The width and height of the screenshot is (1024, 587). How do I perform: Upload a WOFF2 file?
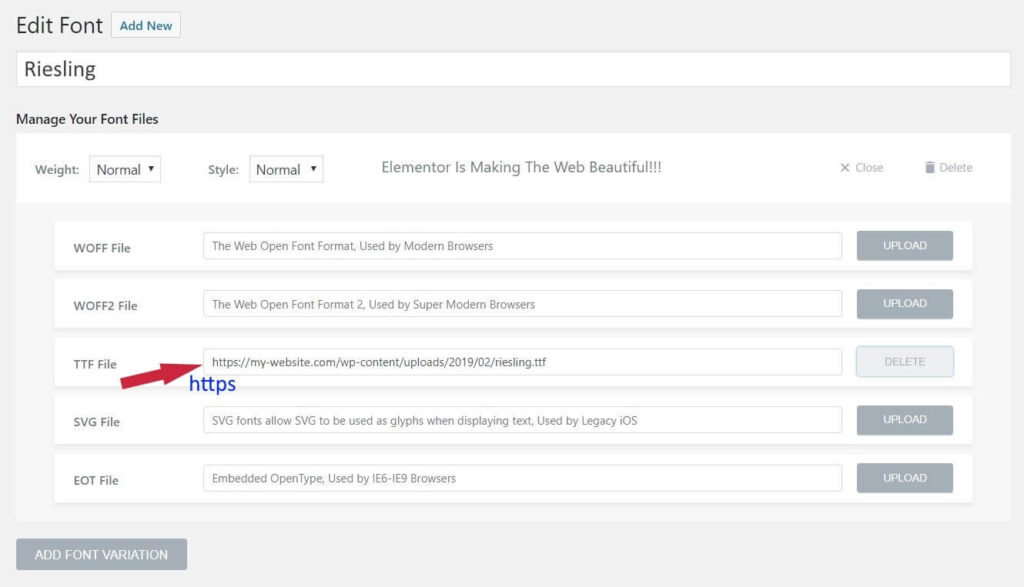(904, 304)
